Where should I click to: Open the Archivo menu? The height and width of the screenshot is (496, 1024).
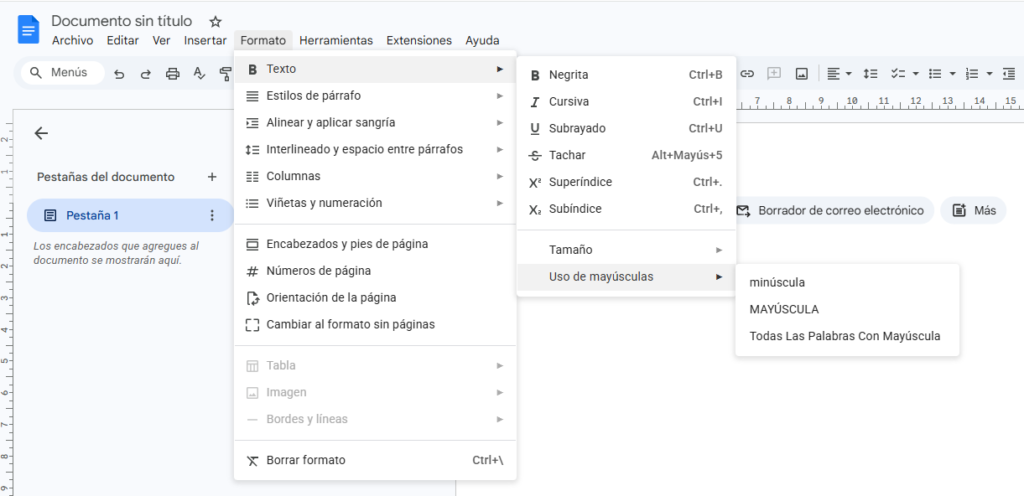(x=72, y=40)
